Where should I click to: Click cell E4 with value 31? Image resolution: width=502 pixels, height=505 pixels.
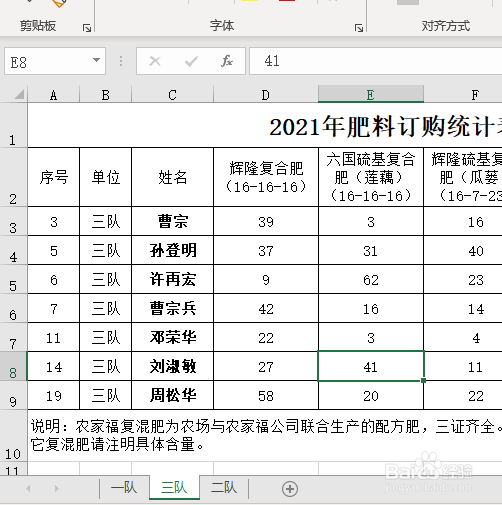(371, 250)
